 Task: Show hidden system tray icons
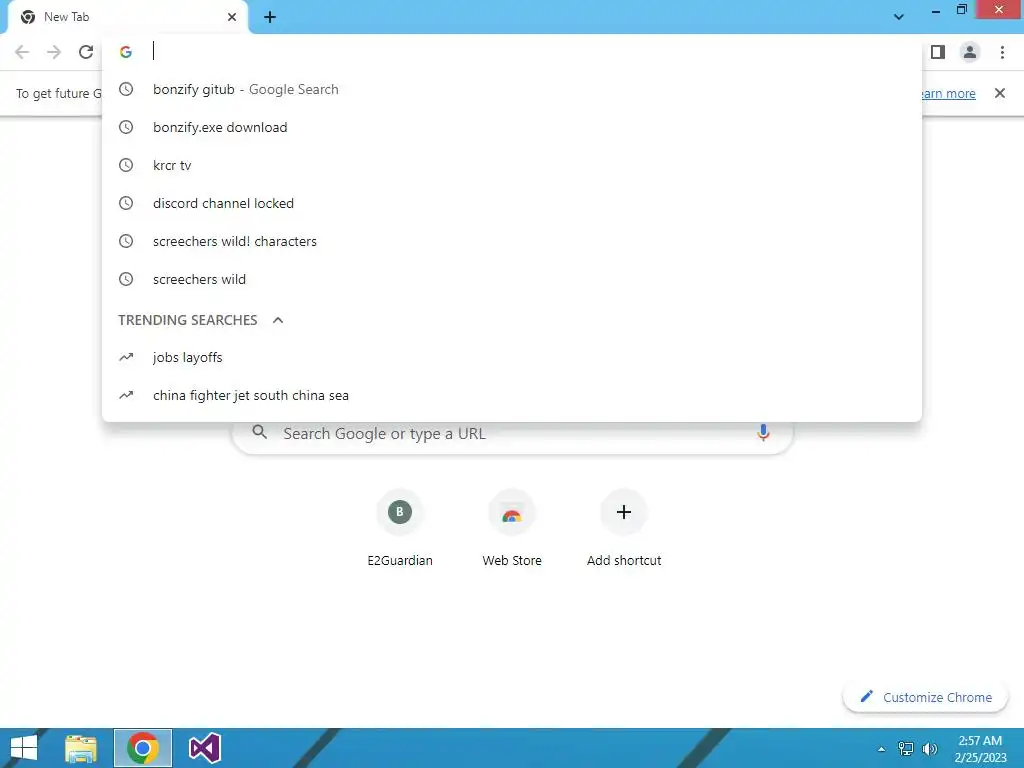(x=881, y=749)
